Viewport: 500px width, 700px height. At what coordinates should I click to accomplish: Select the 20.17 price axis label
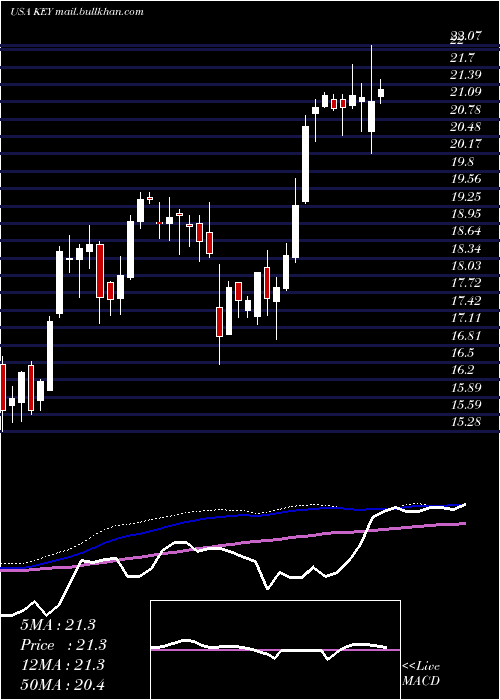pyautogui.click(x=466, y=144)
